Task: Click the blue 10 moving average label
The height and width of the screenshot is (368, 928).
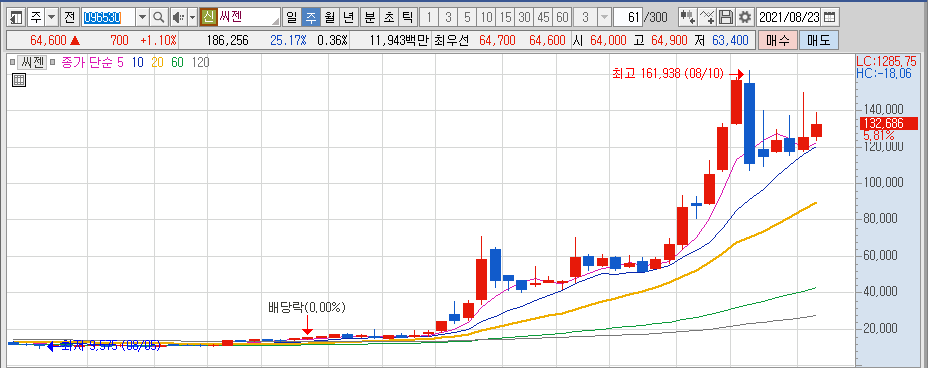Action: pos(137,62)
